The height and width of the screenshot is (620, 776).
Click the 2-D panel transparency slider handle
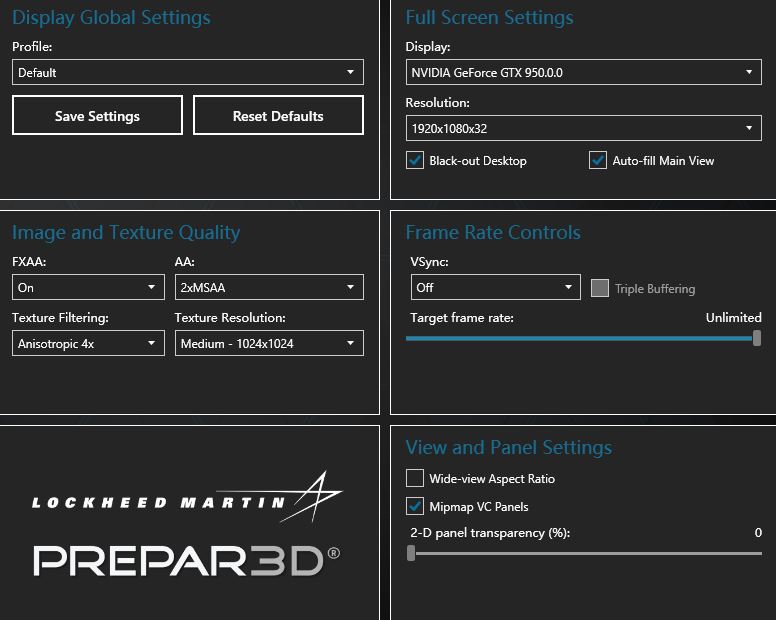pyautogui.click(x=411, y=553)
